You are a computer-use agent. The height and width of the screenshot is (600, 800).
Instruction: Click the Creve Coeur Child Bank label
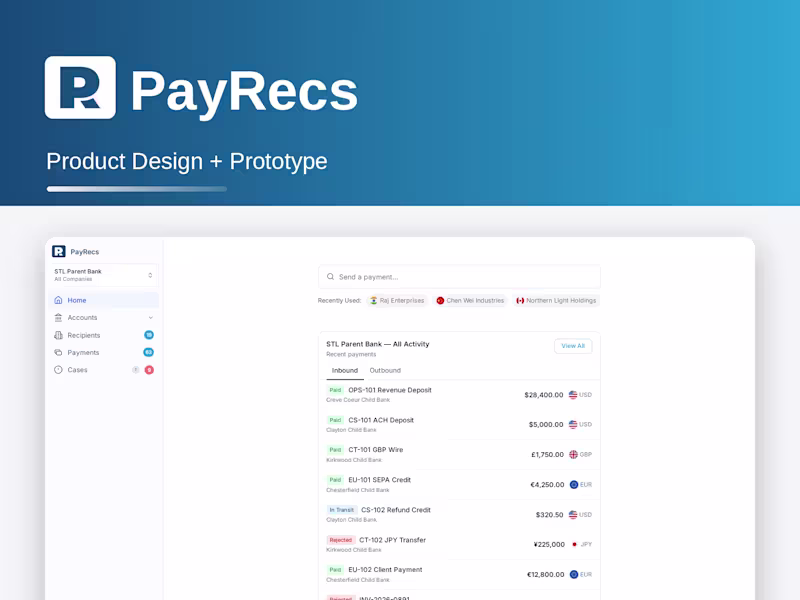click(358, 400)
